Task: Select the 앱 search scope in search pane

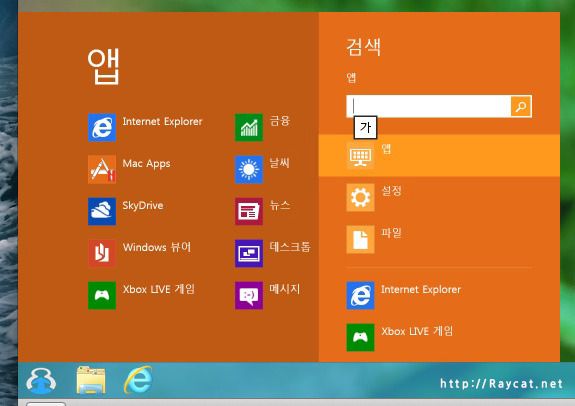Action: coord(439,156)
